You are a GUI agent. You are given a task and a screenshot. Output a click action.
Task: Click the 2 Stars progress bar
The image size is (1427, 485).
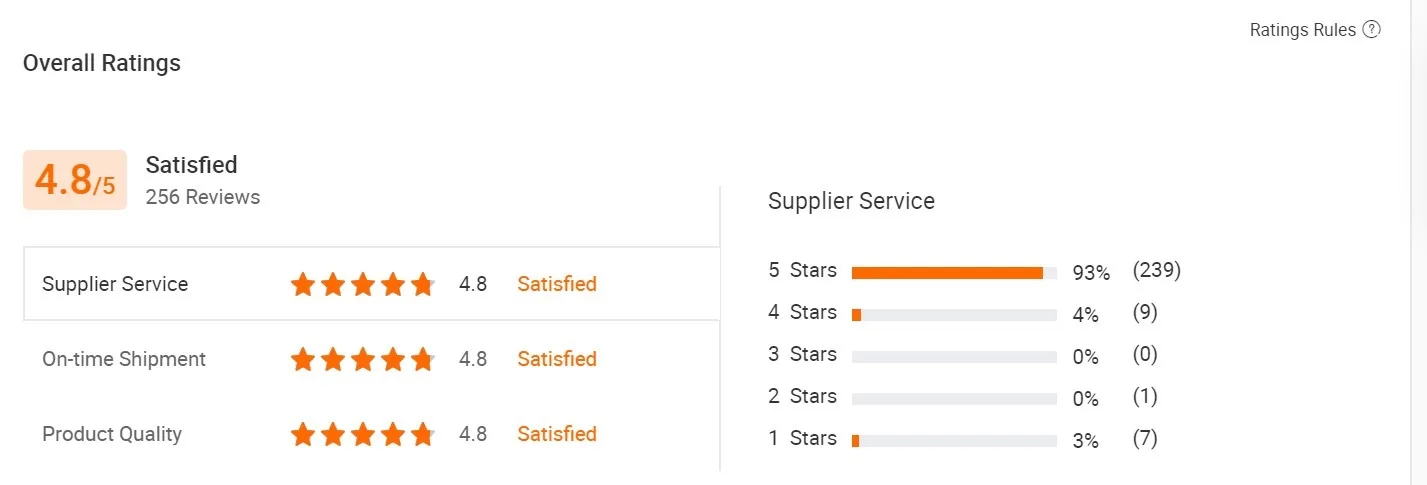(954, 399)
